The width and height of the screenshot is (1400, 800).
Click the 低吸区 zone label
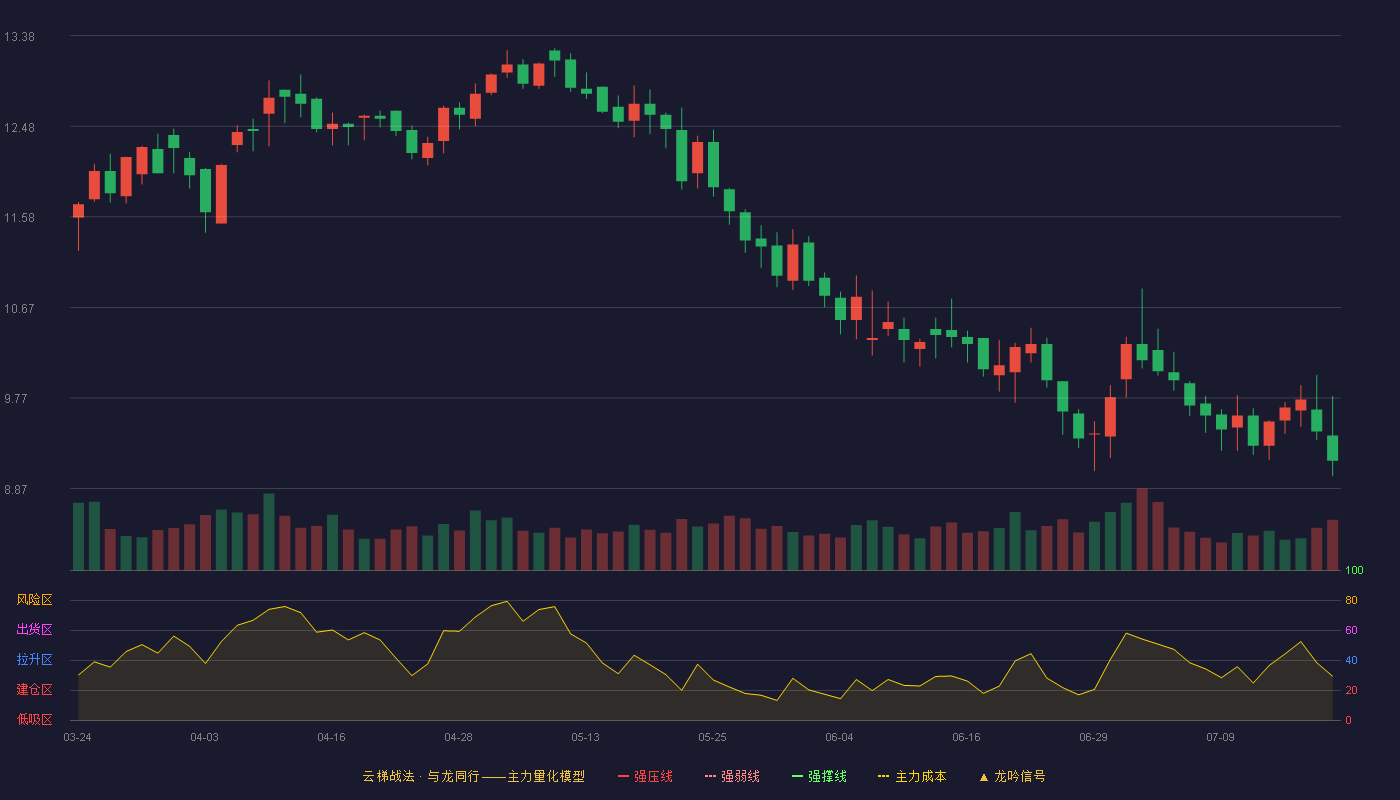pos(34,720)
